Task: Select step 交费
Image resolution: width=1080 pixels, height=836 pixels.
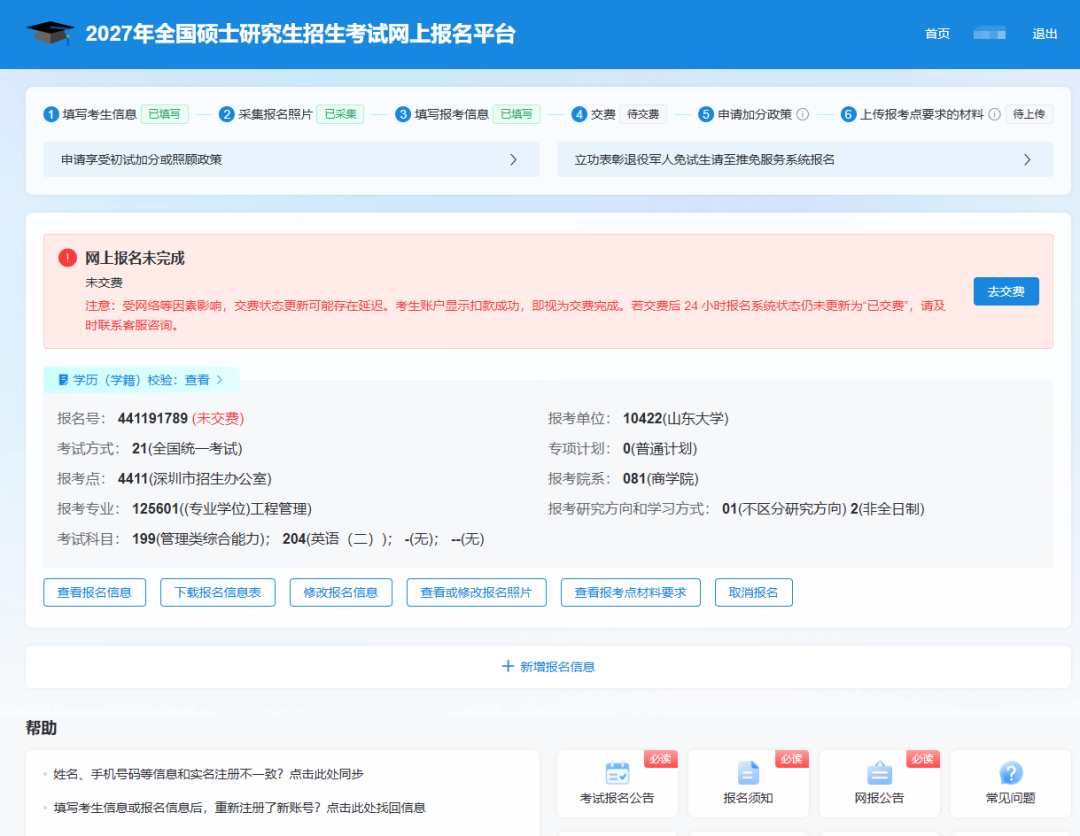Action: [x=603, y=114]
